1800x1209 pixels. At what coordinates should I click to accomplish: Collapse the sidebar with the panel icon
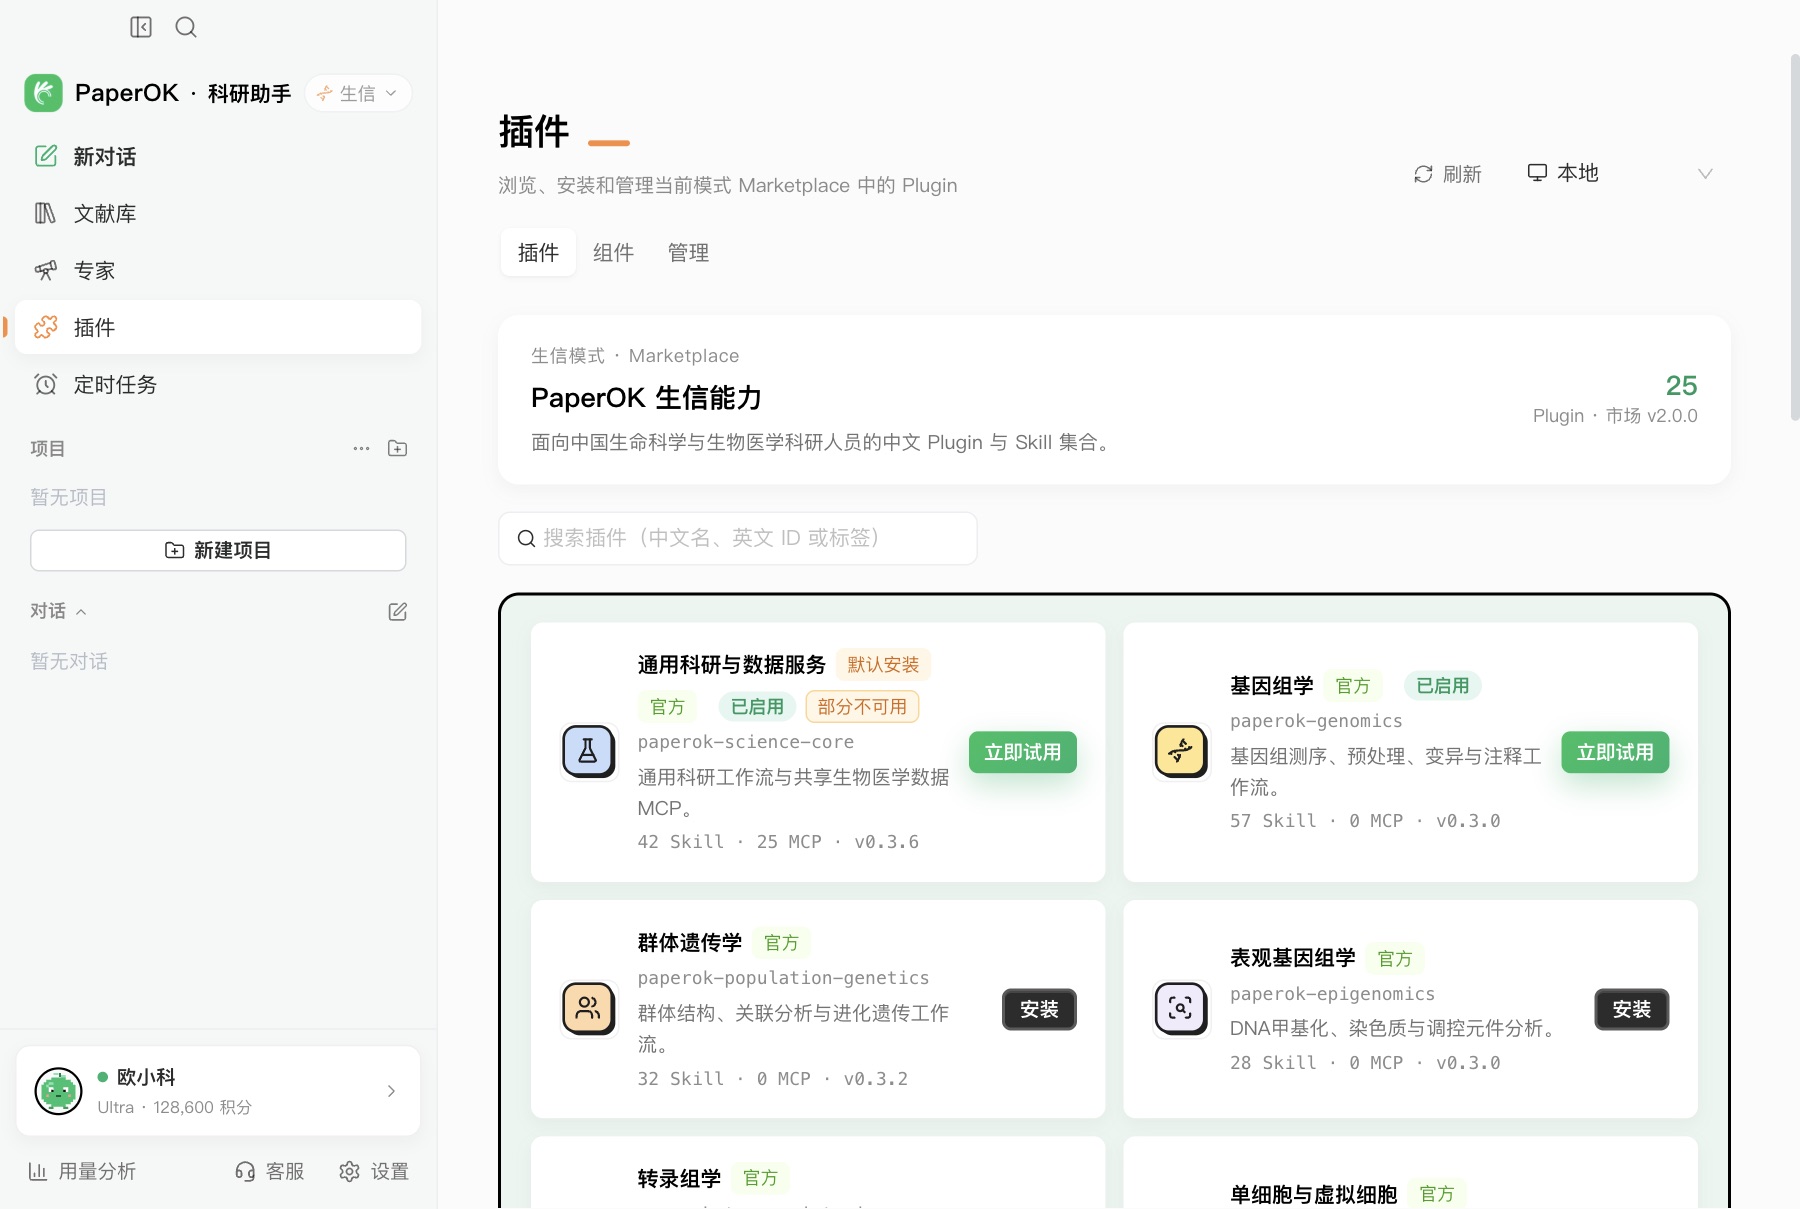[x=141, y=27]
